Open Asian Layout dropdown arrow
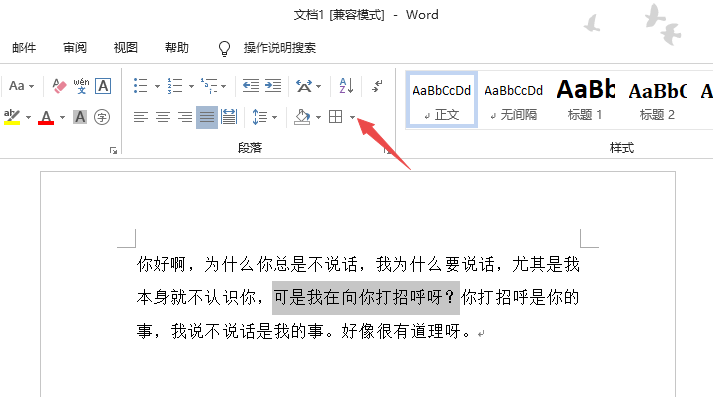 click(x=318, y=86)
